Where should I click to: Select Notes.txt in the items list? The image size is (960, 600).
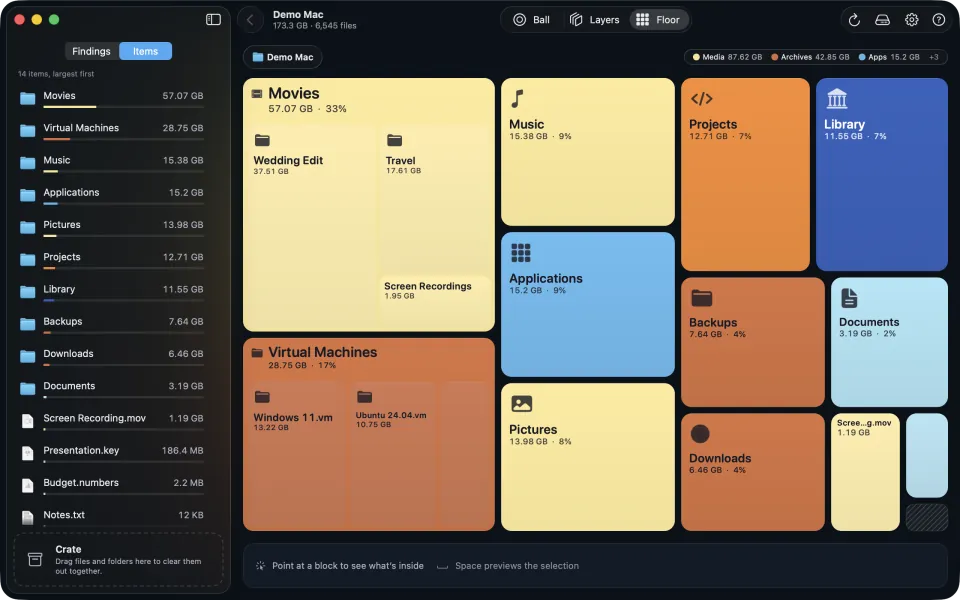[111, 516]
